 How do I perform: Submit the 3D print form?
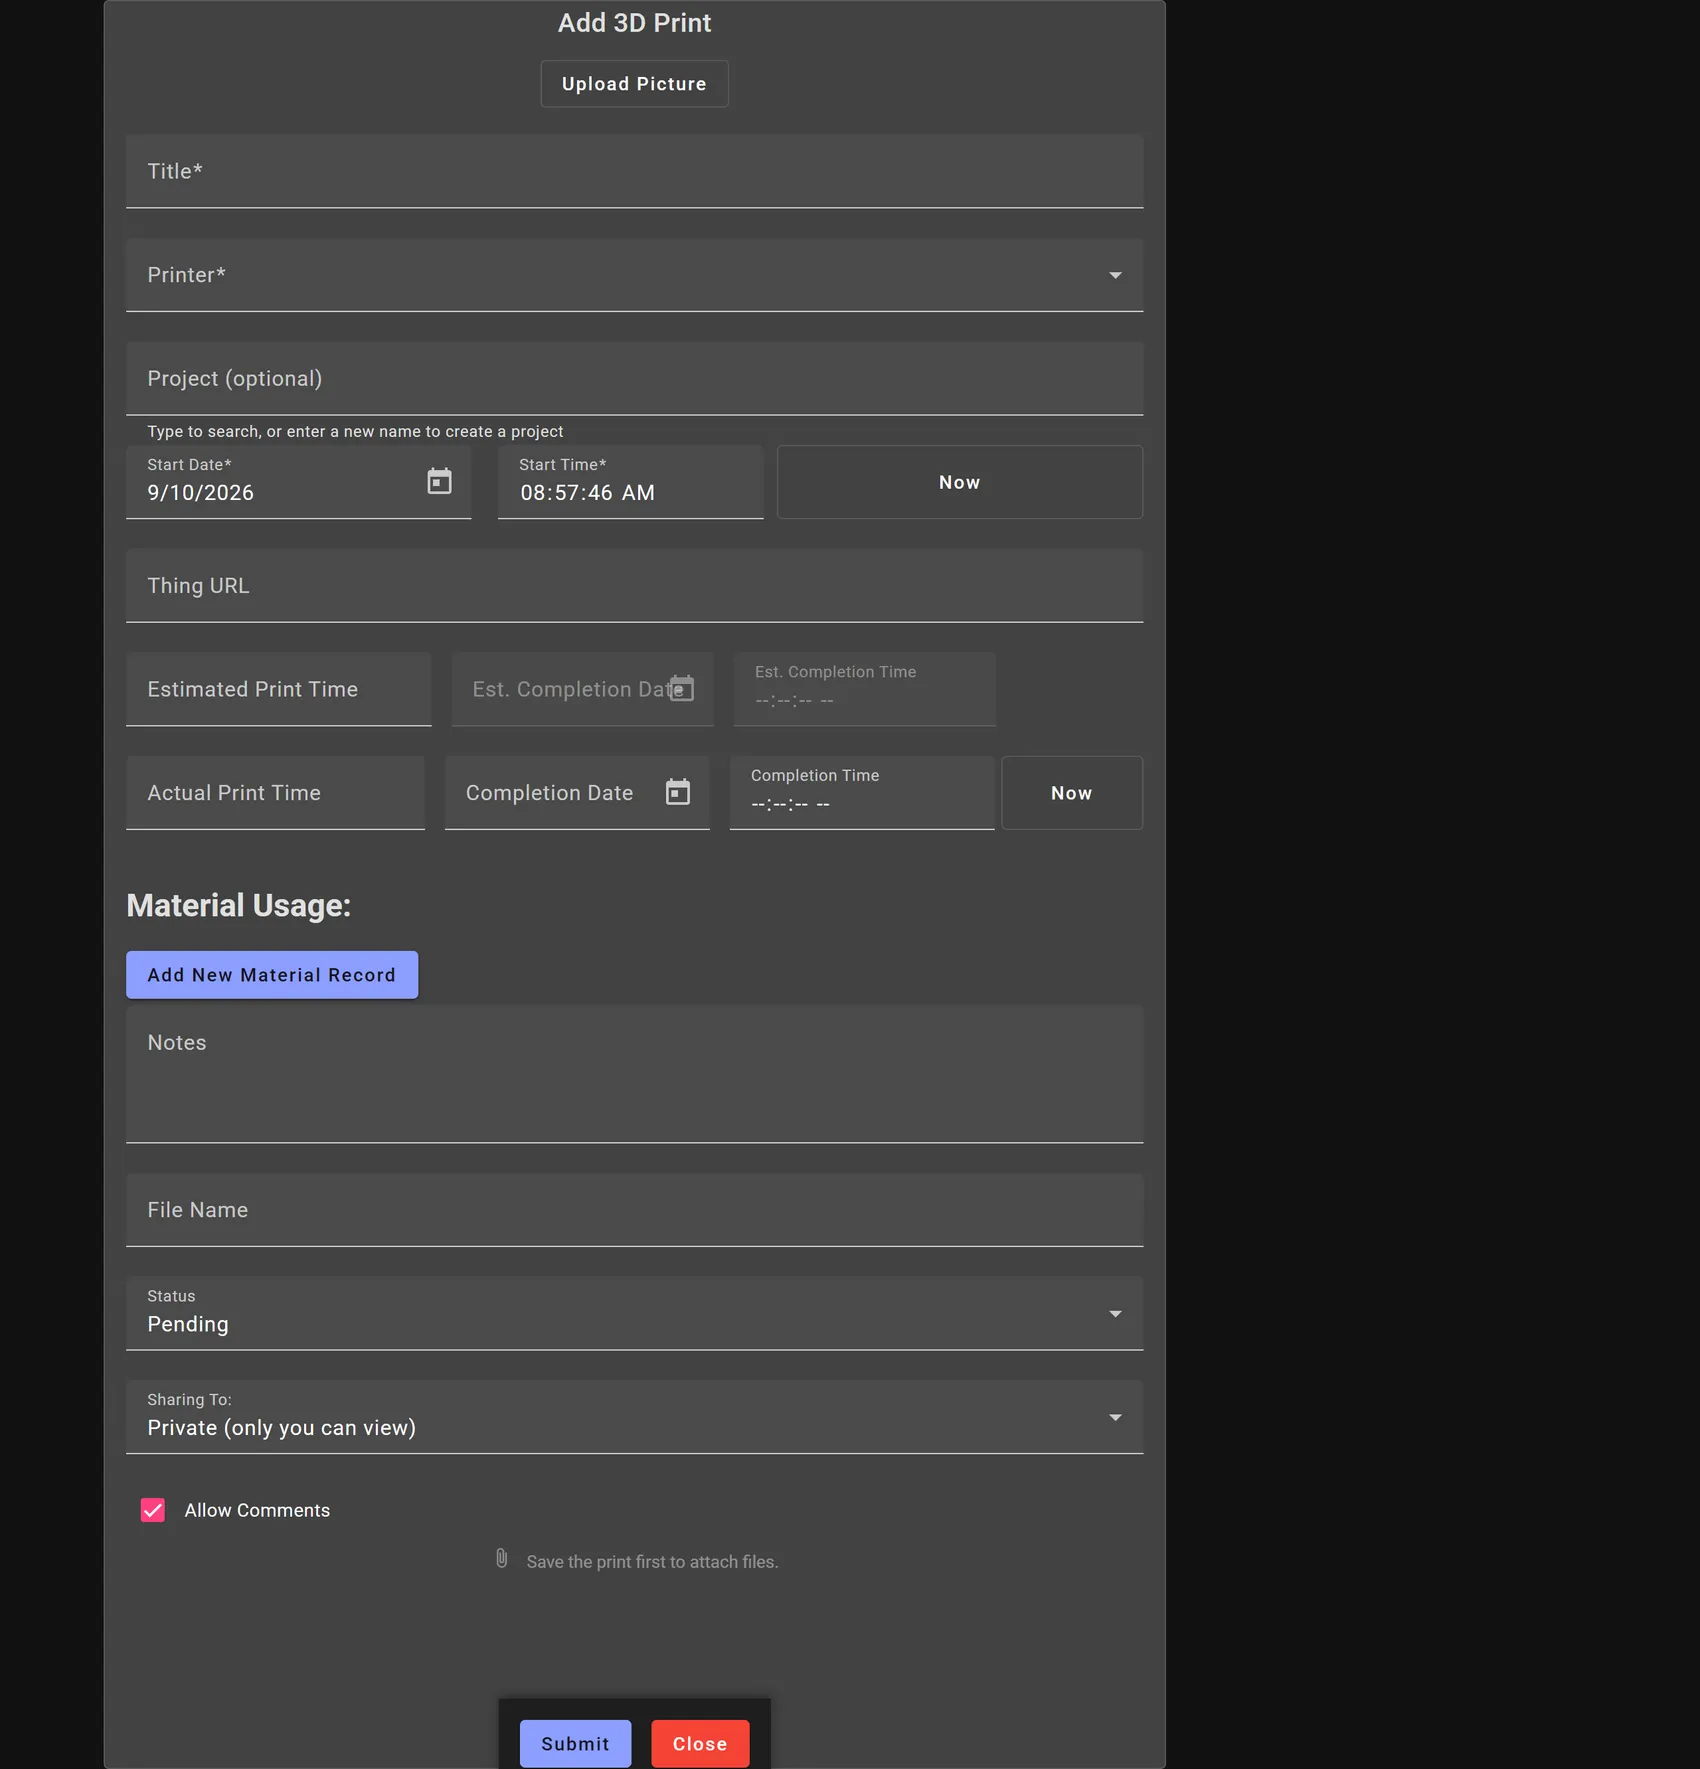(575, 1744)
